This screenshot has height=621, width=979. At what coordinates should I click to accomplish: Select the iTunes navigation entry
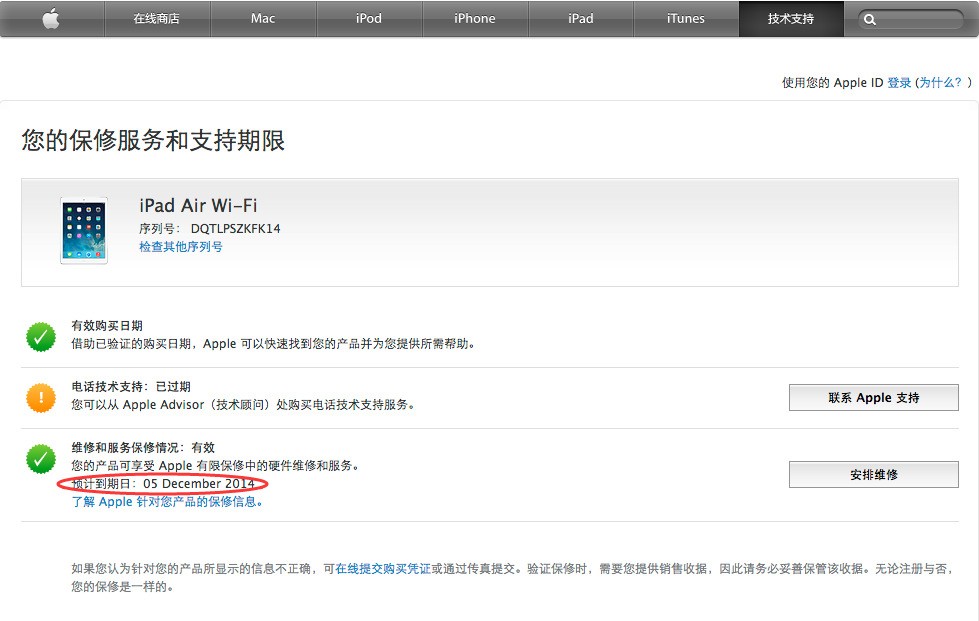coord(685,17)
